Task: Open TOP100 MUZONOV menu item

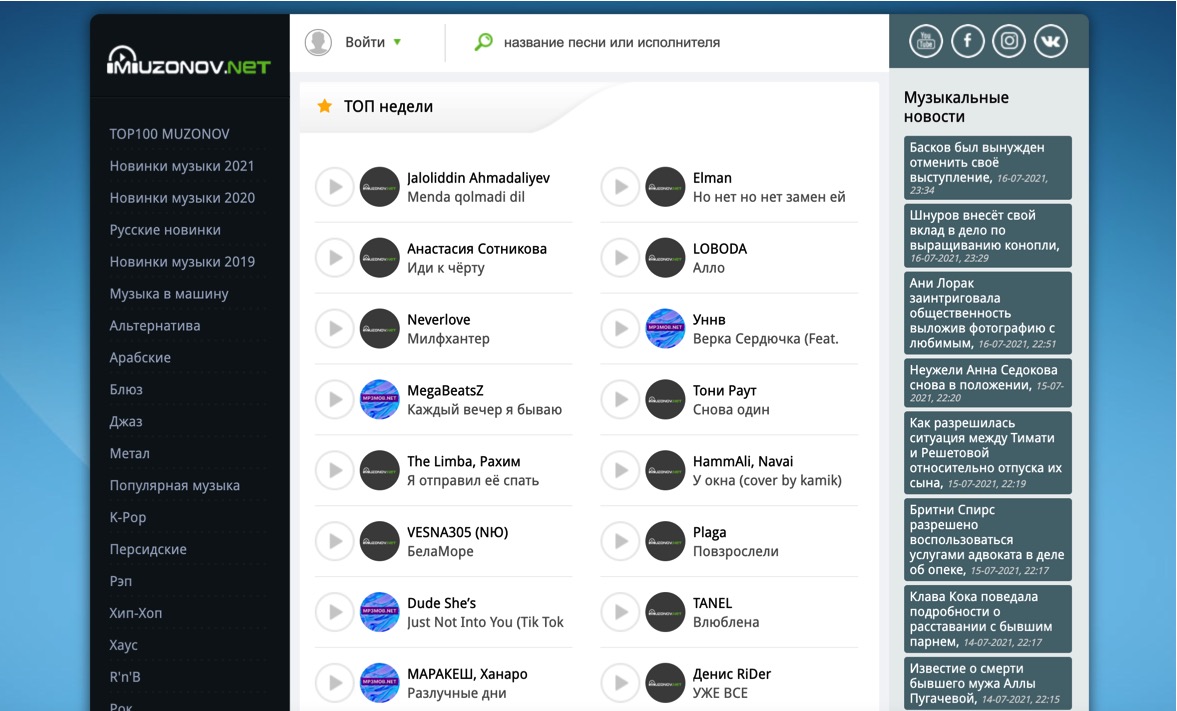Action: click(170, 134)
